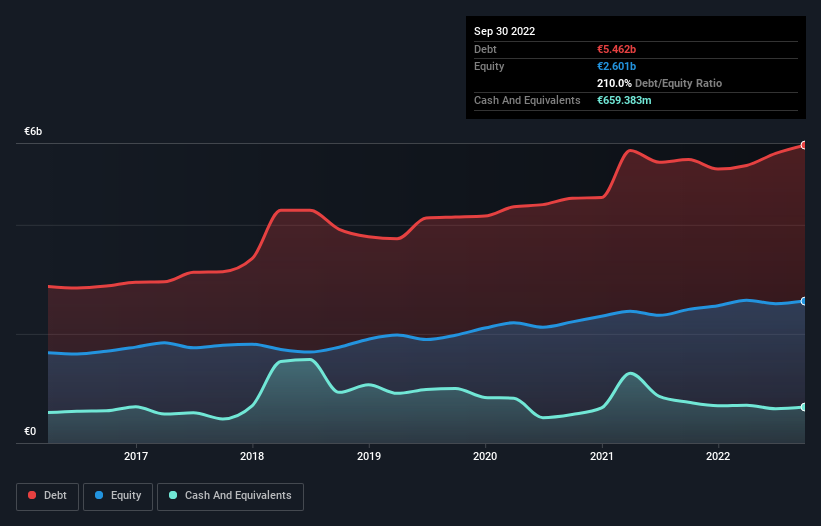Click the 210.0% Debt/Equity Ratio text
Screen dimensions: 821x526
659,83
